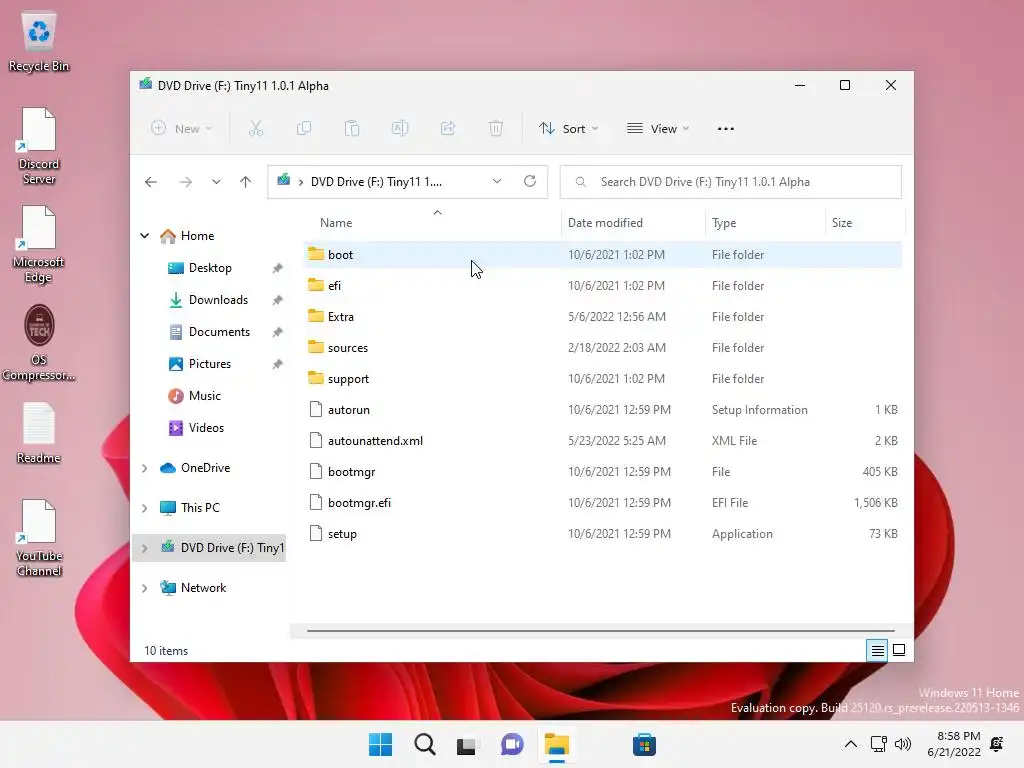This screenshot has height=768, width=1024.
Task: Click the network tray icon
Action: coord(879,744)
